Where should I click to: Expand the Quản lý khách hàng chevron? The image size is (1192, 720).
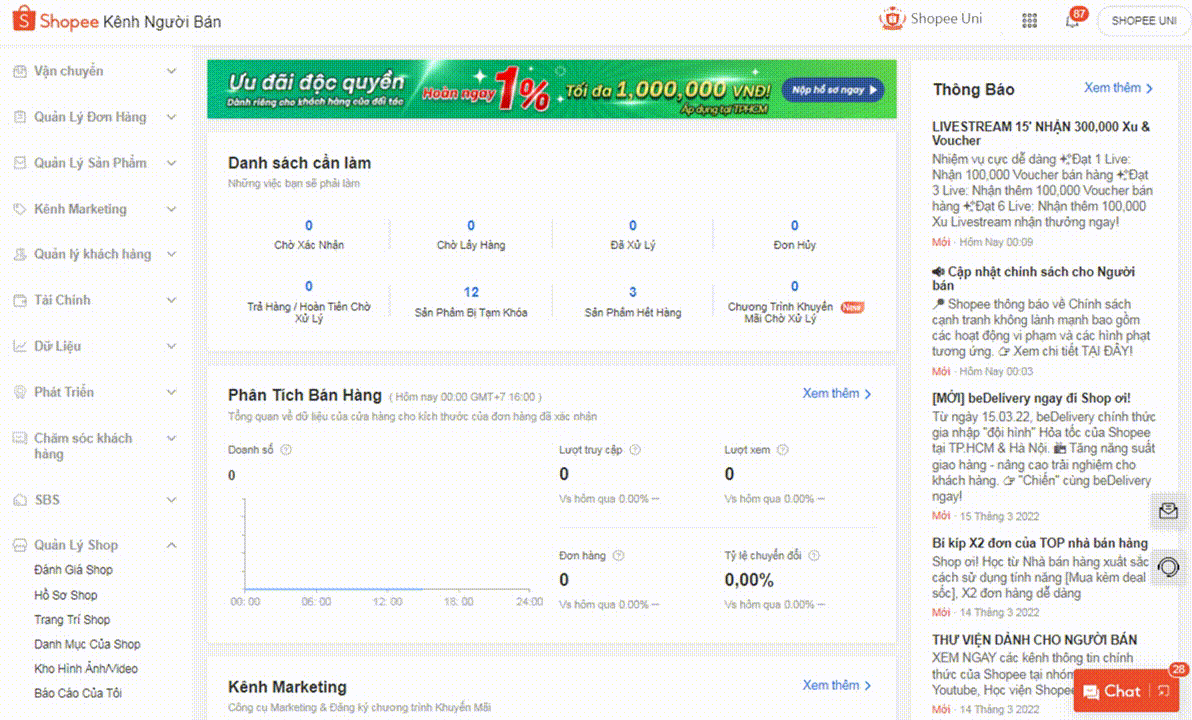coord(172,254)
